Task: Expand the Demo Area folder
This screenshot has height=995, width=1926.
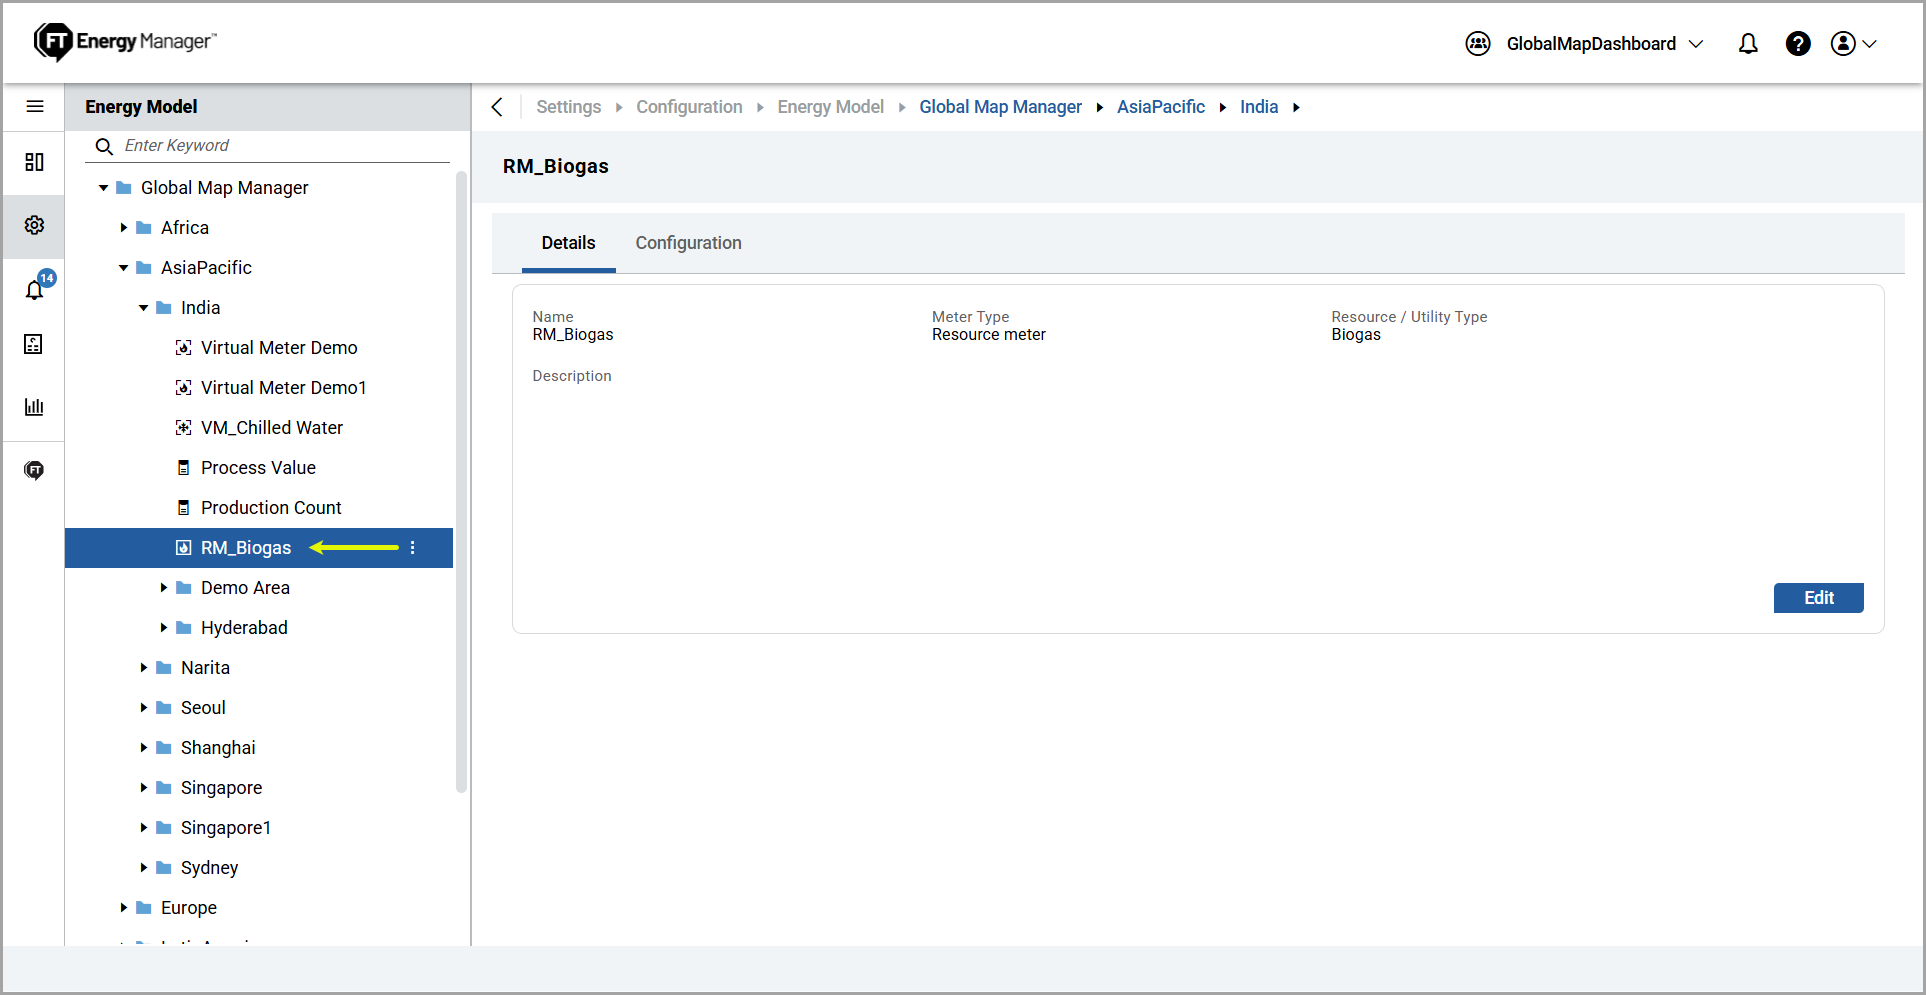Action: [x=163, y=588]
